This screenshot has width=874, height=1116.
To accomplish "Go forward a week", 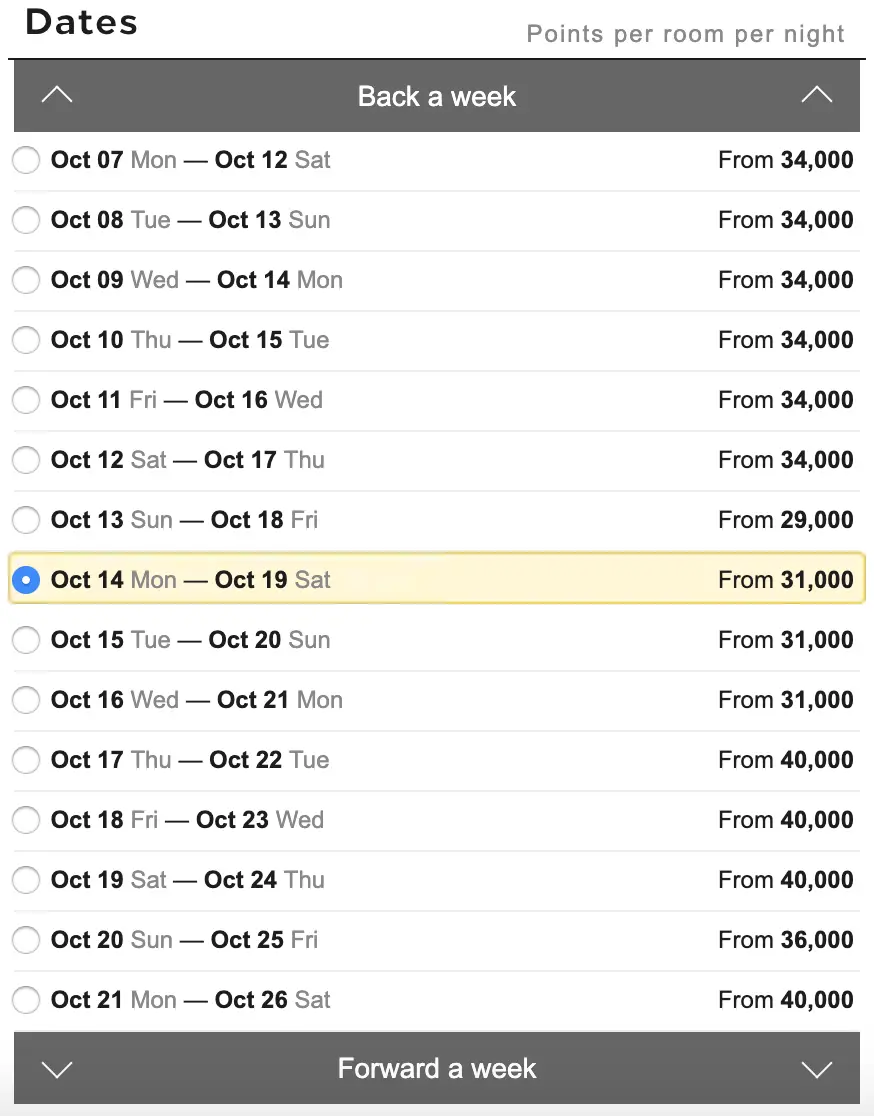I will coord(437,1068).
